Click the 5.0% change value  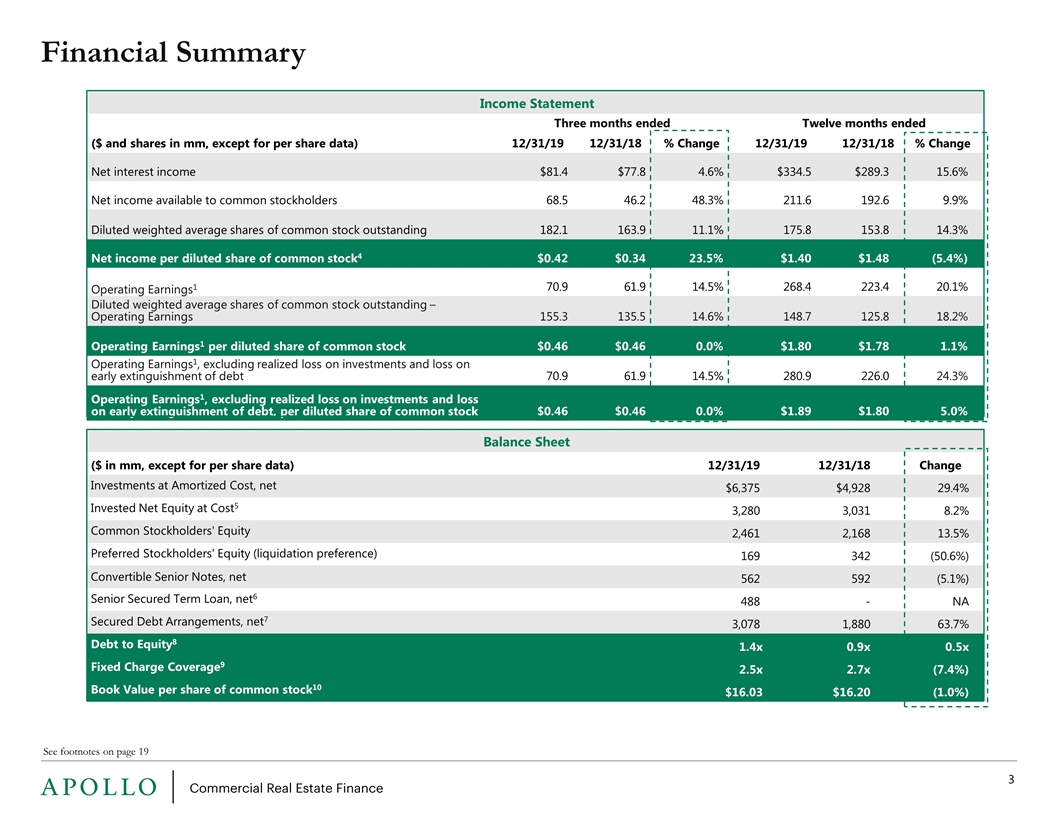coord(954,411)
